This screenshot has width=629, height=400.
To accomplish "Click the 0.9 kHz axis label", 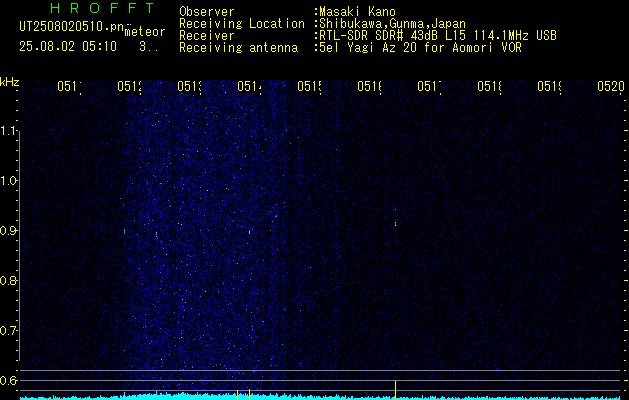I will pos(9,231).
